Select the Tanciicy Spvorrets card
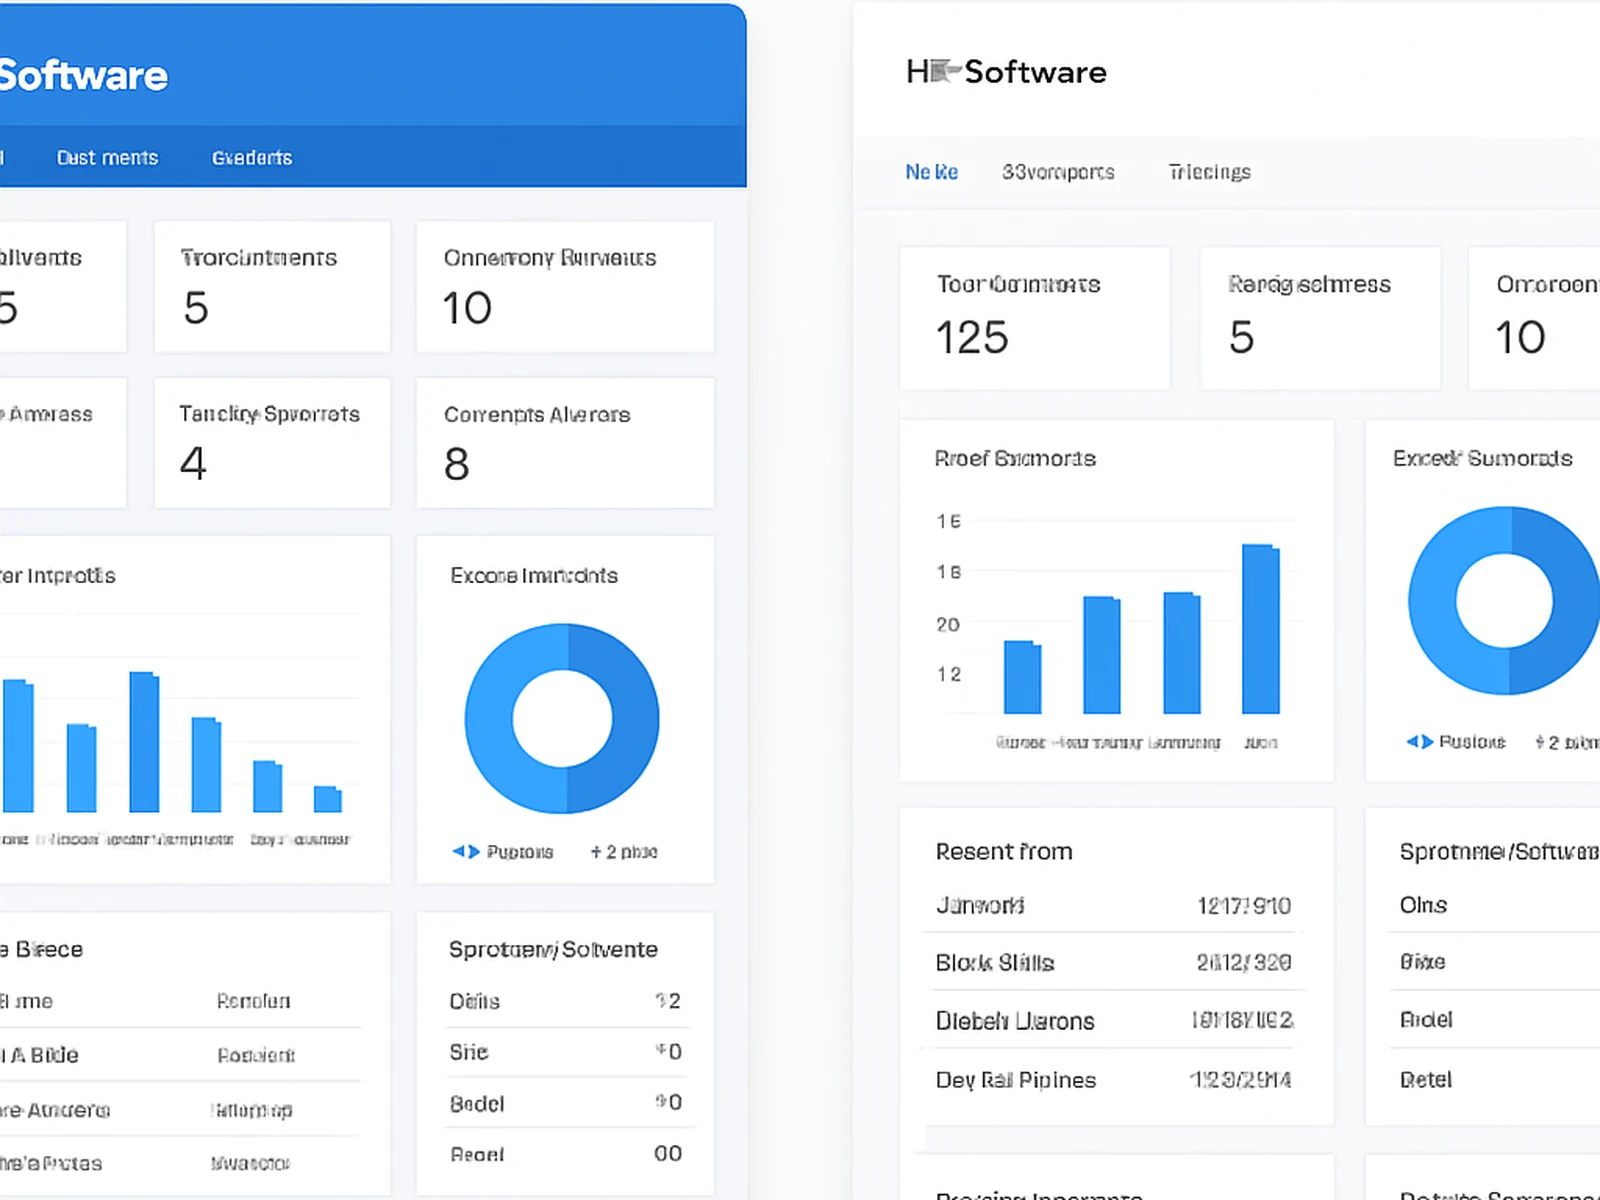 [271, 442]
